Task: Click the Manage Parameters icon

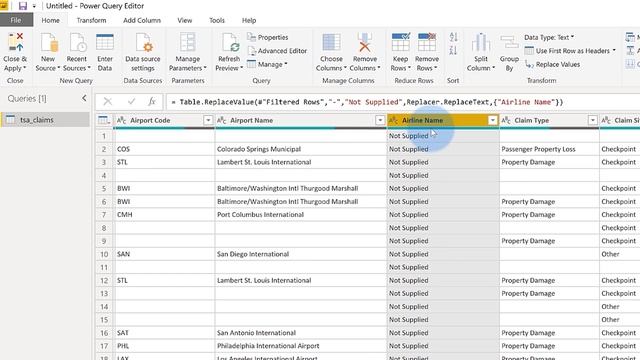Action: pyautogui.click(x=188, y=42)
